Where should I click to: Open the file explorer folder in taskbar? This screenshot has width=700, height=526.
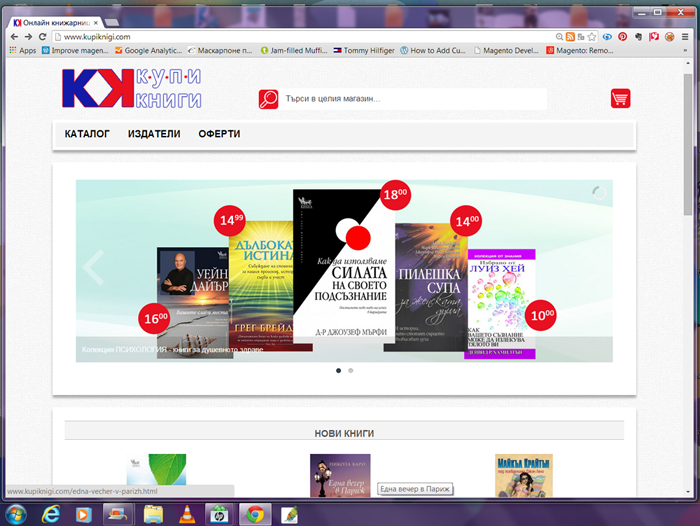click(153, 514)
